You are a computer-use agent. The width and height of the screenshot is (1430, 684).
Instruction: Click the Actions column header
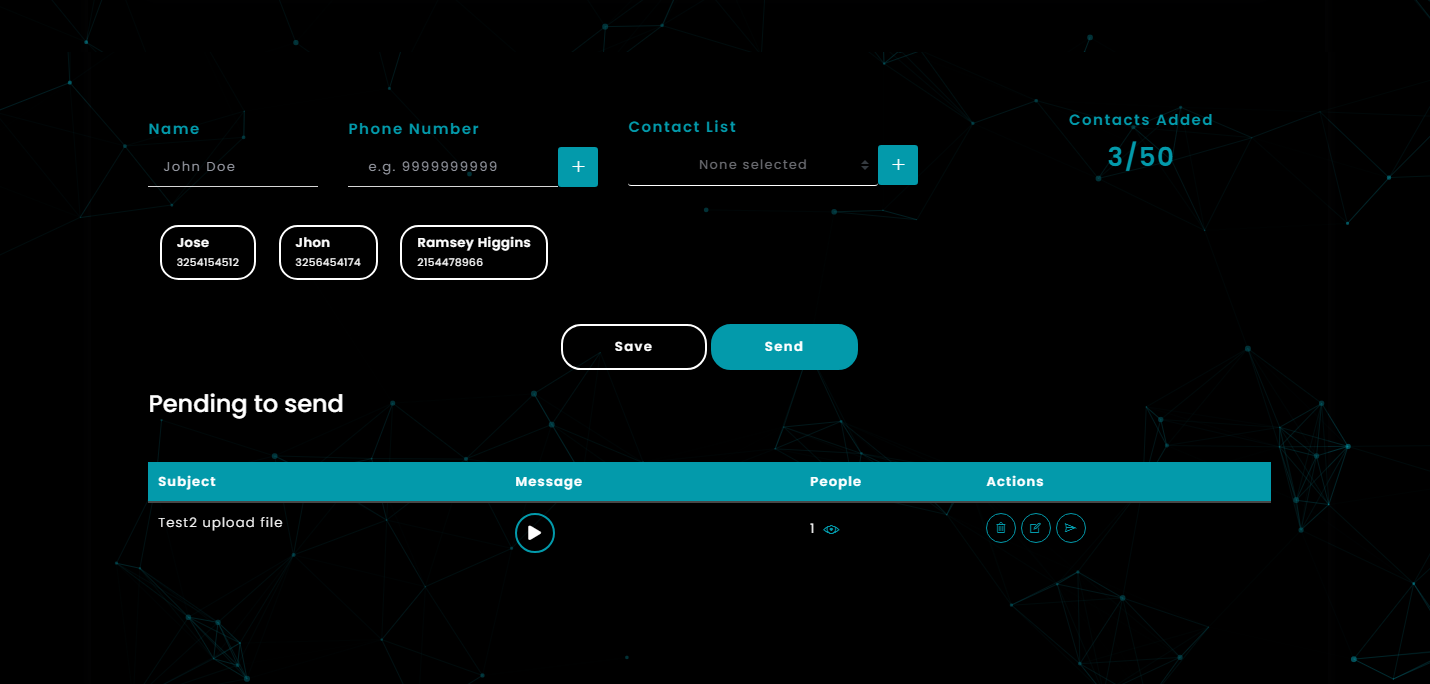[x=1015, y=481]
